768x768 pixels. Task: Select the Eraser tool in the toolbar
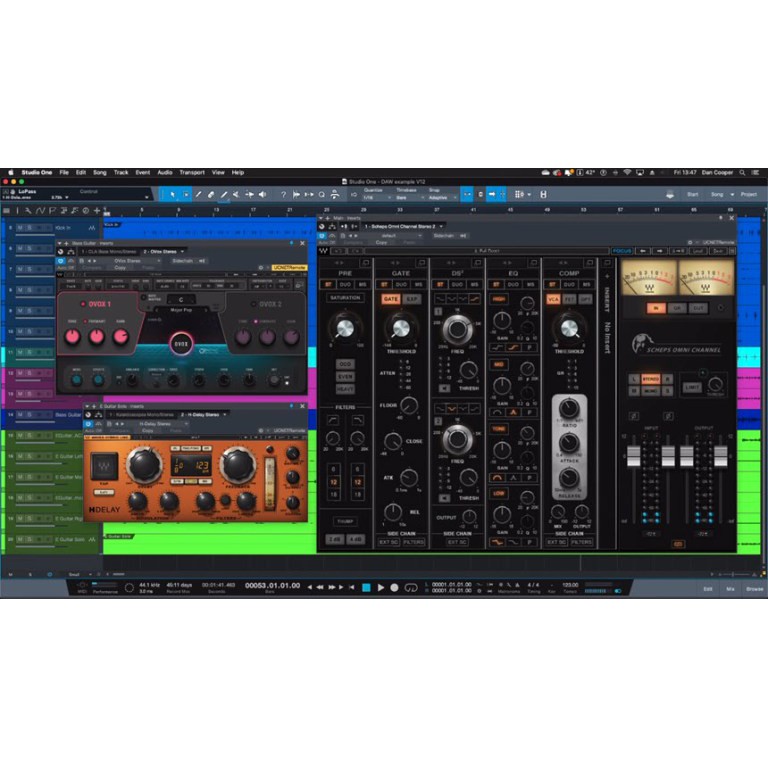210,194
